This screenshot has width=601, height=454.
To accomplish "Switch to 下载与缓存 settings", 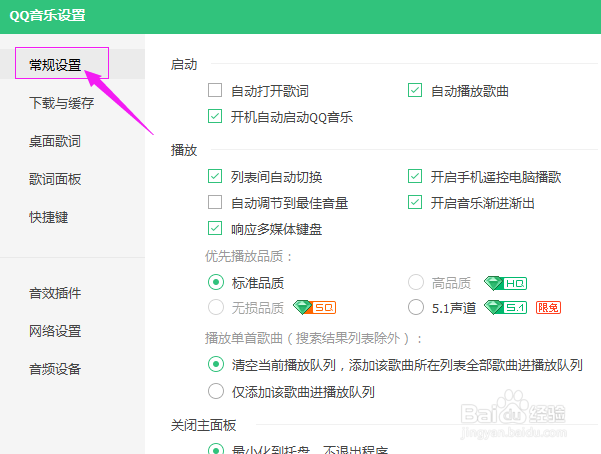I will click(x=62, y=103).
